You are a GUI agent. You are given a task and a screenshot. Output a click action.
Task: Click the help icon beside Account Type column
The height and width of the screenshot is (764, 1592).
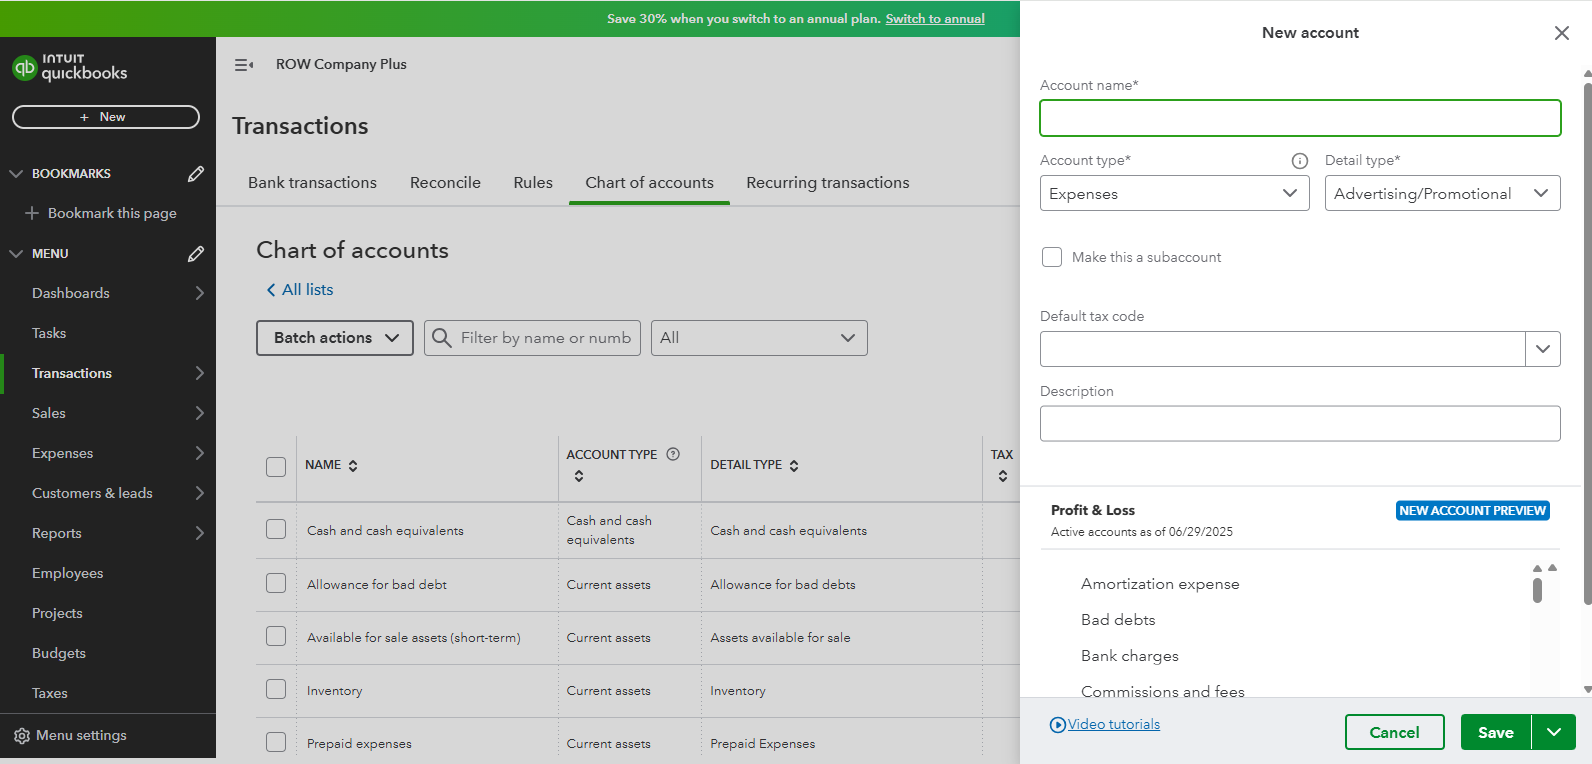(673, 454)
